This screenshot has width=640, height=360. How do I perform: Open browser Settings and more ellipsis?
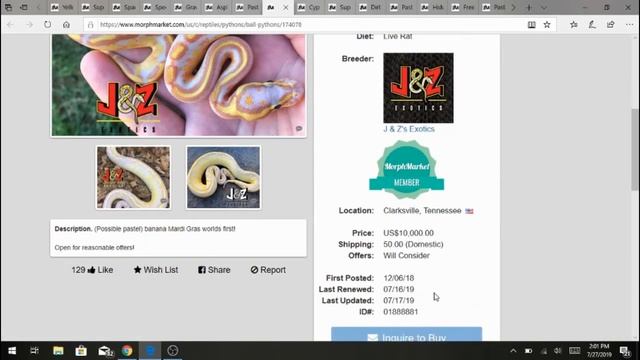click(x=629, y=24)
